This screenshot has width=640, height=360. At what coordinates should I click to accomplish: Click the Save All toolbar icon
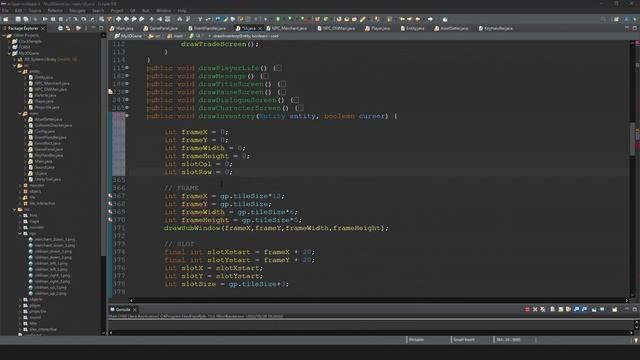(26, 19)
